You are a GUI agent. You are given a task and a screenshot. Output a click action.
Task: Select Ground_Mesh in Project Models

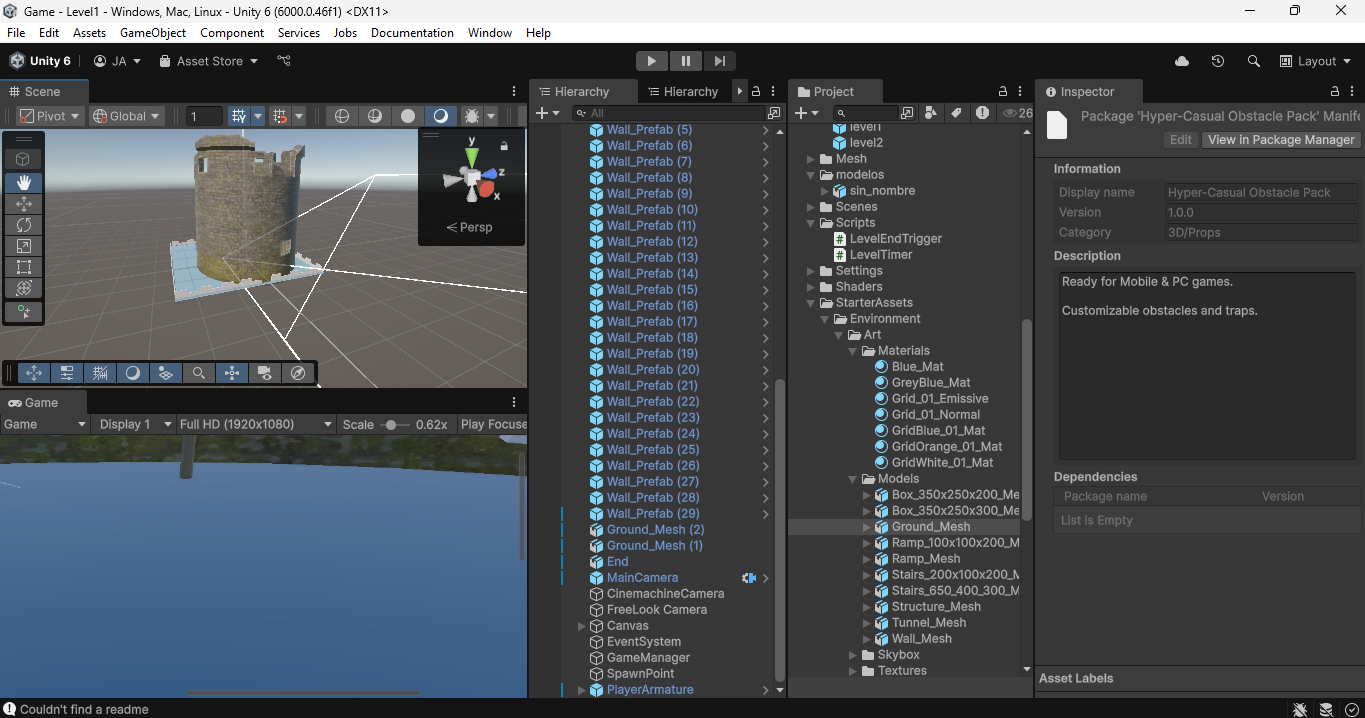point(930,527)
